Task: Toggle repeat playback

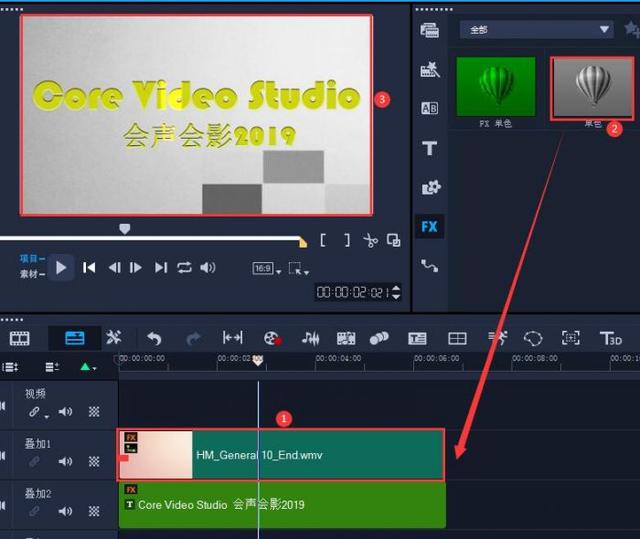Action: click(184, 268)
